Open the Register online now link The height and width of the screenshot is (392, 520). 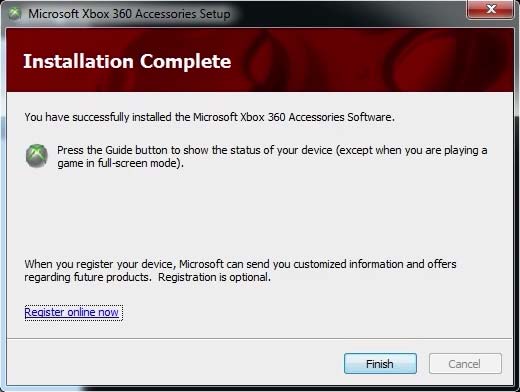[72, 312]
